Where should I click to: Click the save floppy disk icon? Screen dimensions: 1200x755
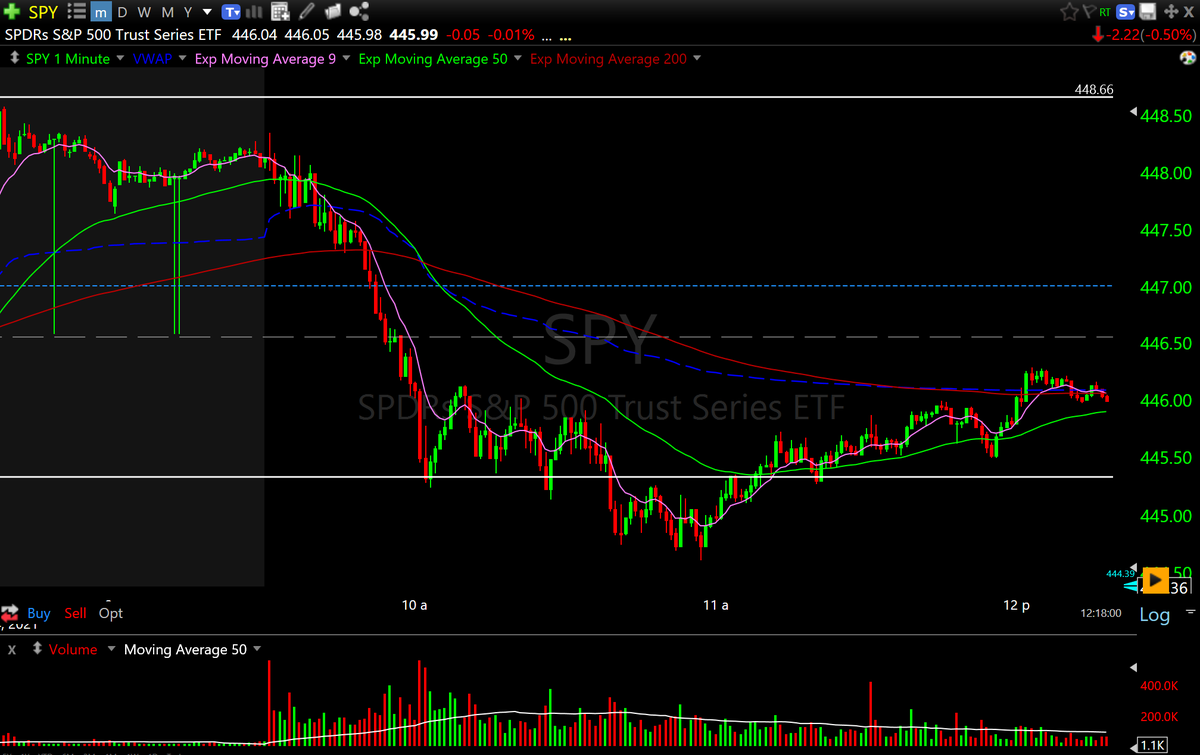pyautogui.click(x=1149, y=12)
